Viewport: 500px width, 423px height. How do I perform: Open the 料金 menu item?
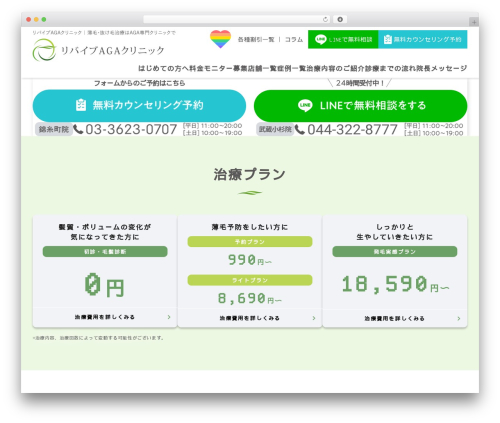pos(196,68)
